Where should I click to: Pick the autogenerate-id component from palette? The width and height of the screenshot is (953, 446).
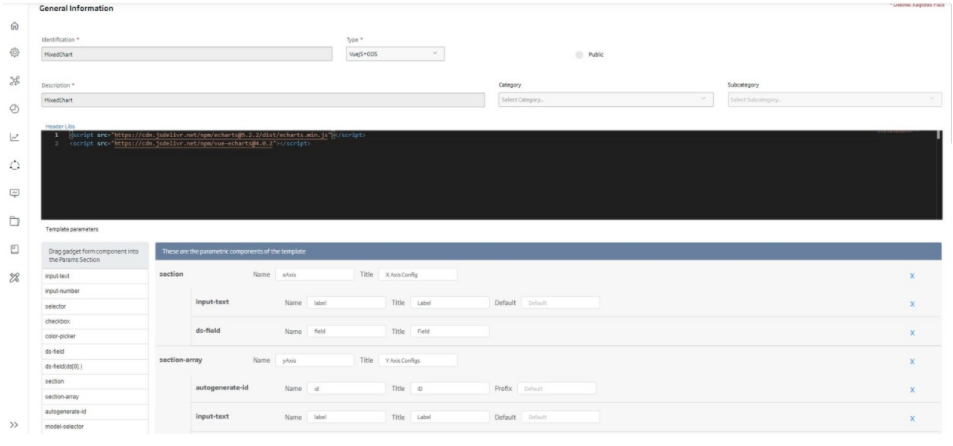[x=95, y=411]
